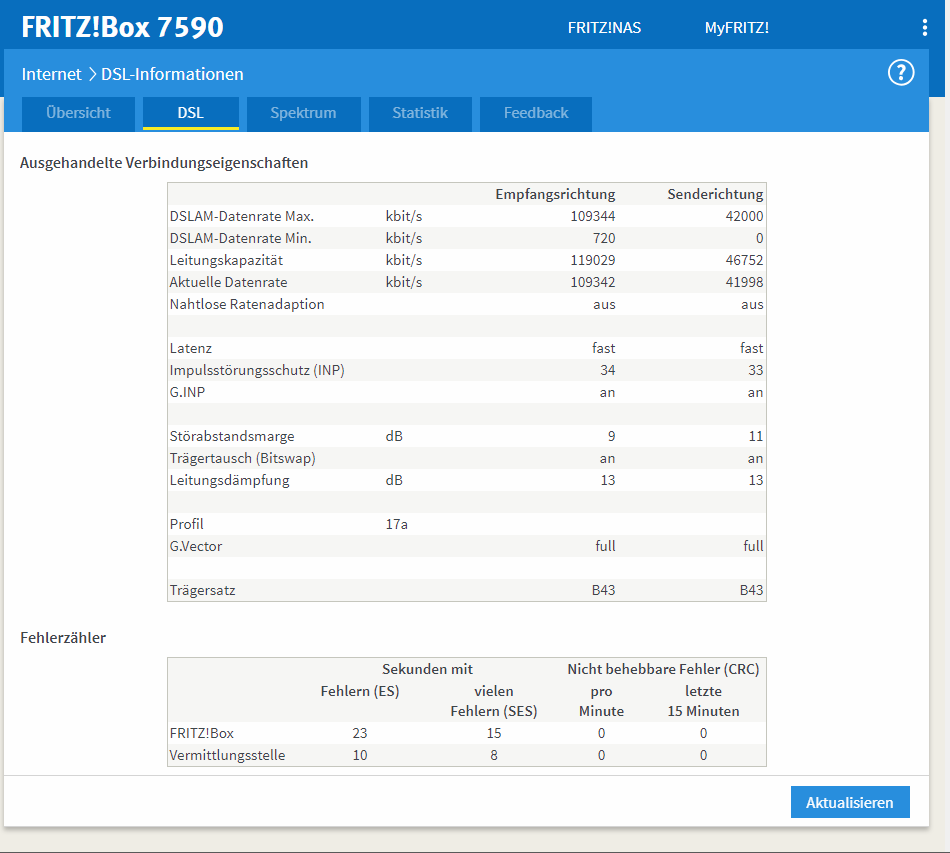Click the Nicht behebbare Fehler (CRC) header
Viewport: 950px width, 853px height.
click(x=663, y=669)
